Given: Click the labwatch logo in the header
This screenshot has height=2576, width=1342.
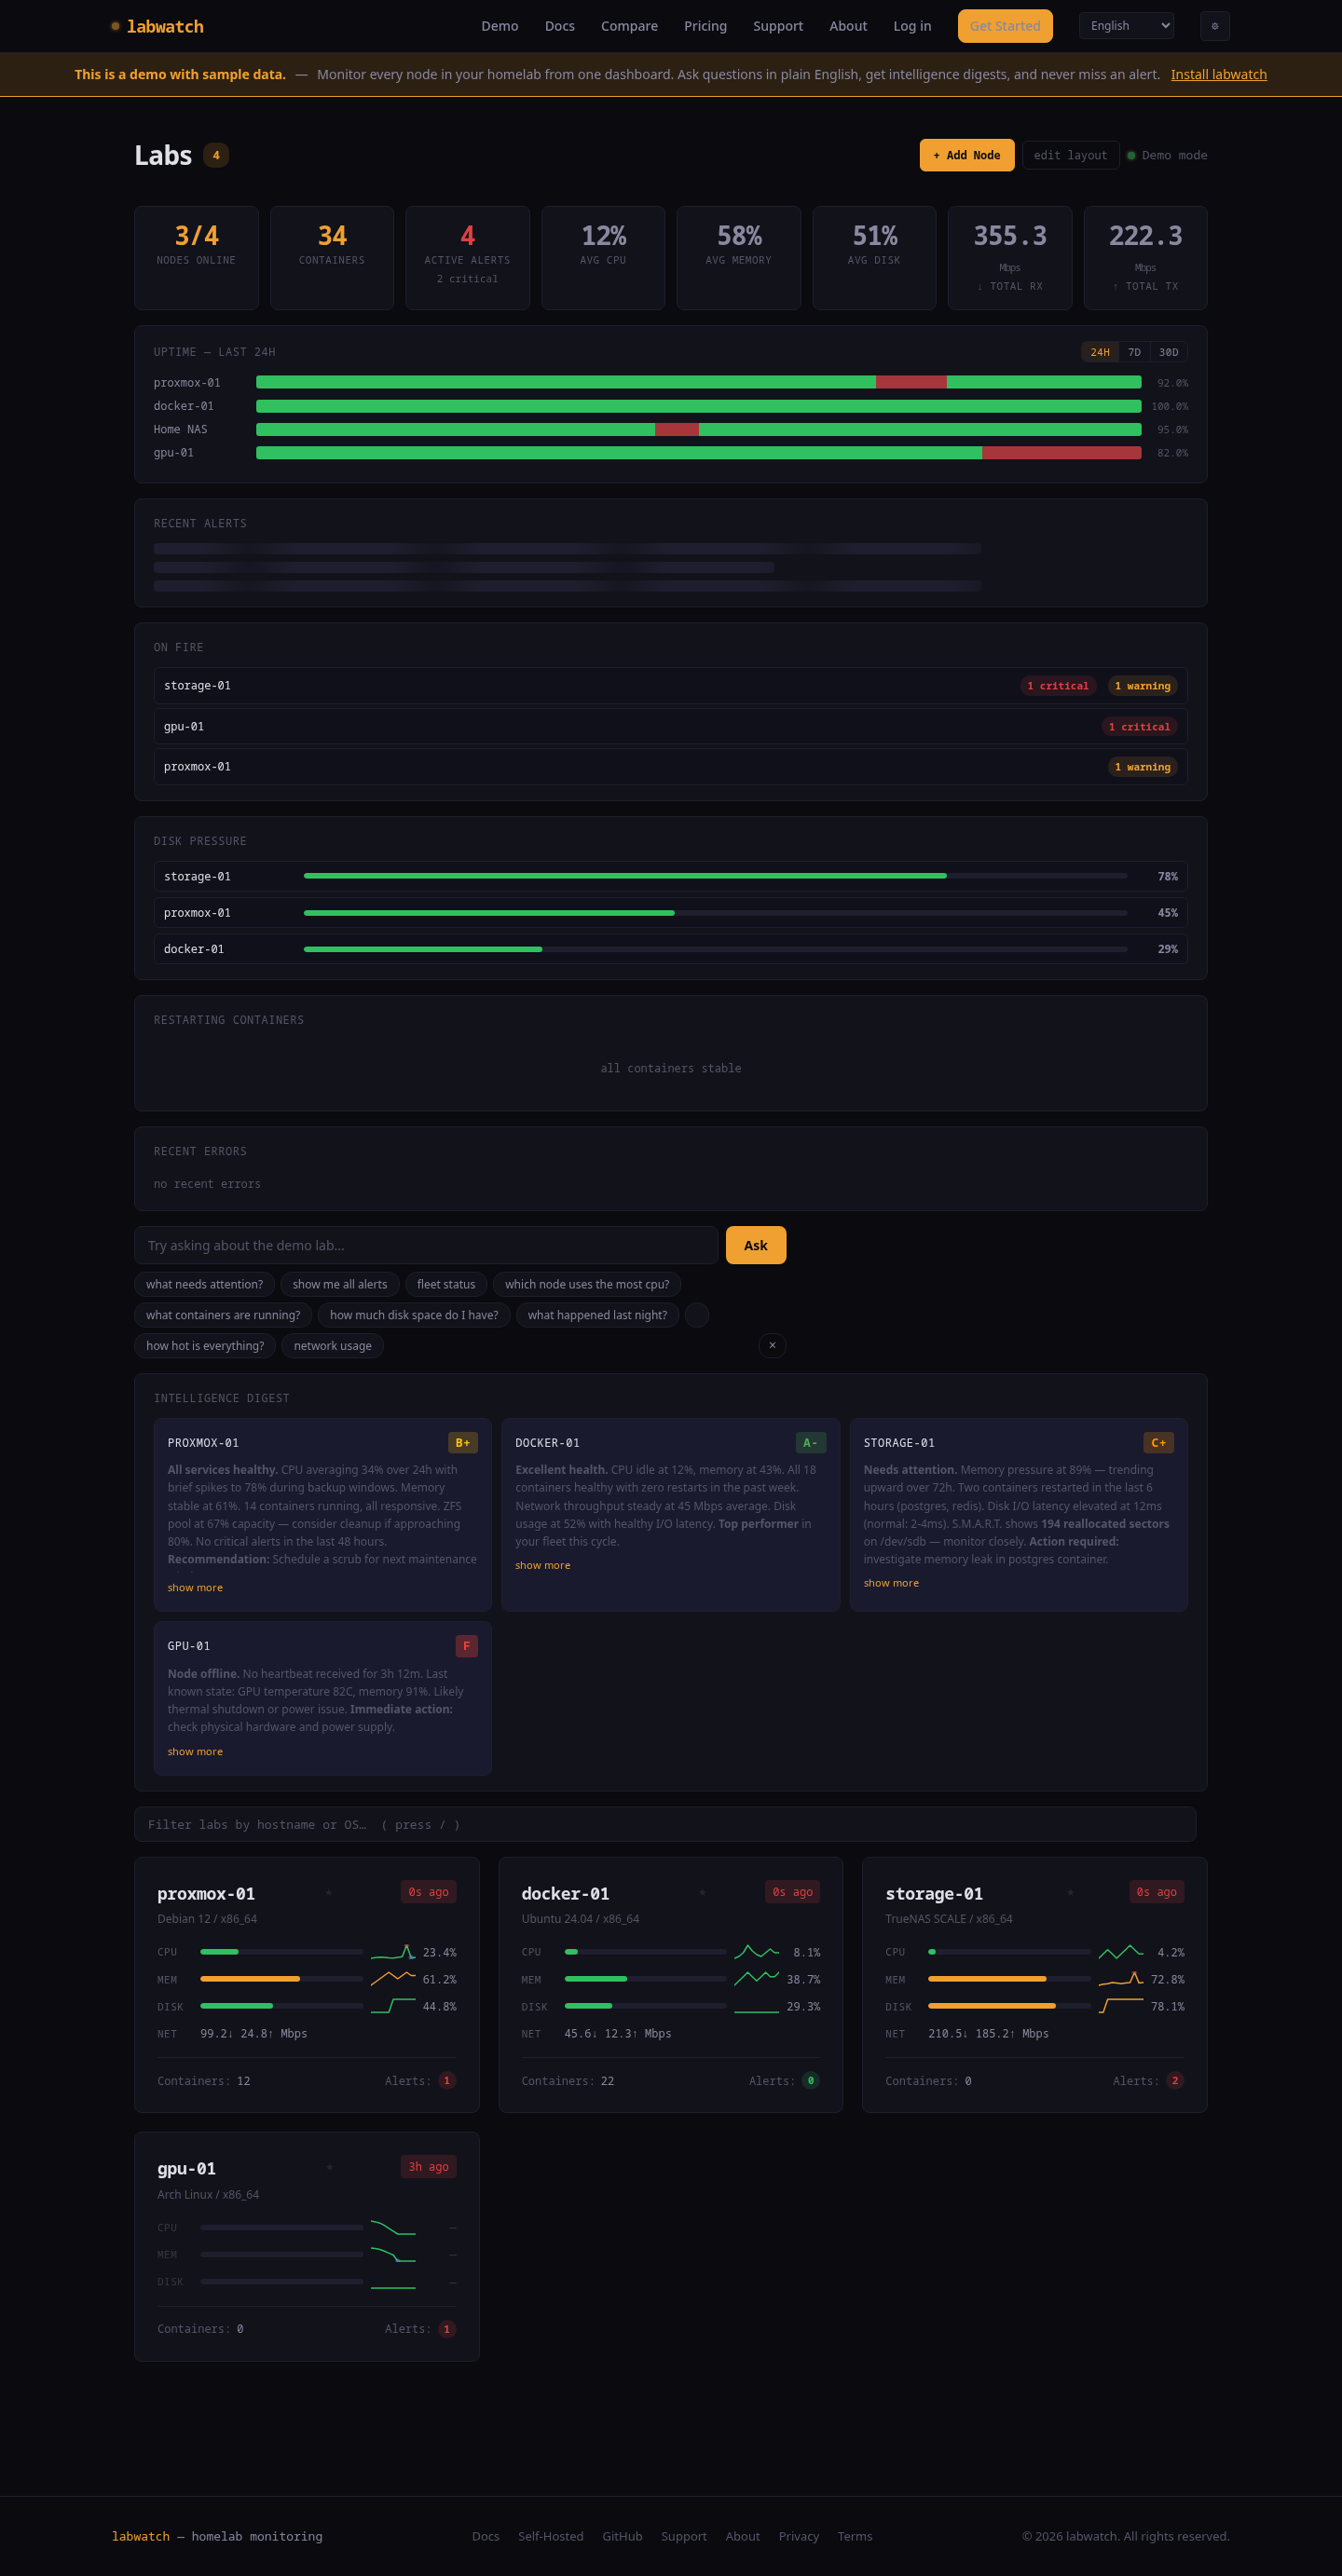Looking at the screenshot, I should (x=157, y=26).
